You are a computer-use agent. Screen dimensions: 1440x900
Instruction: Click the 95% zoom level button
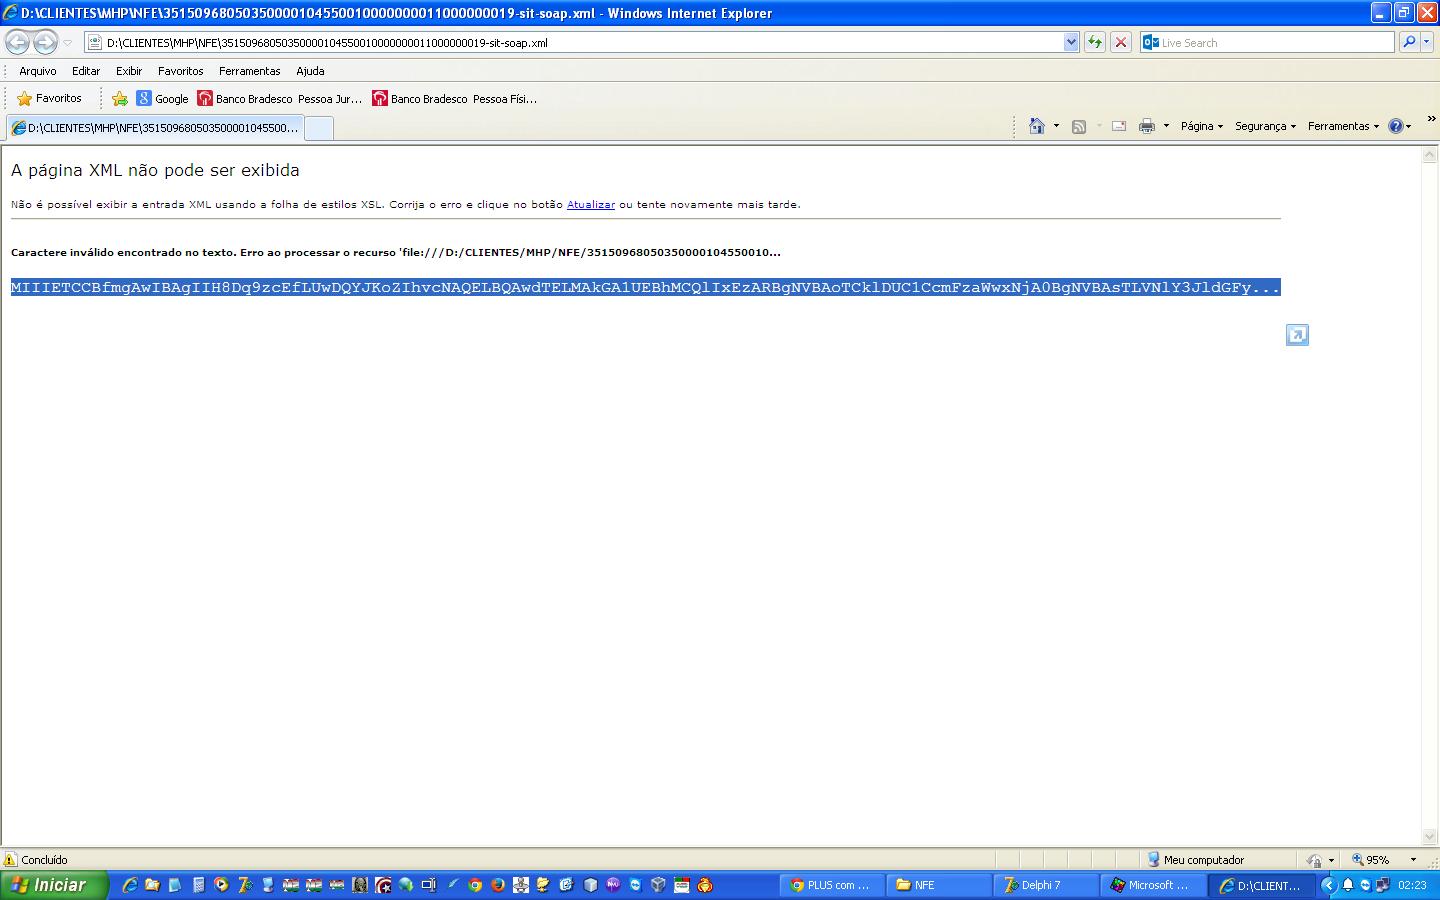click(x=1372, y=860)
